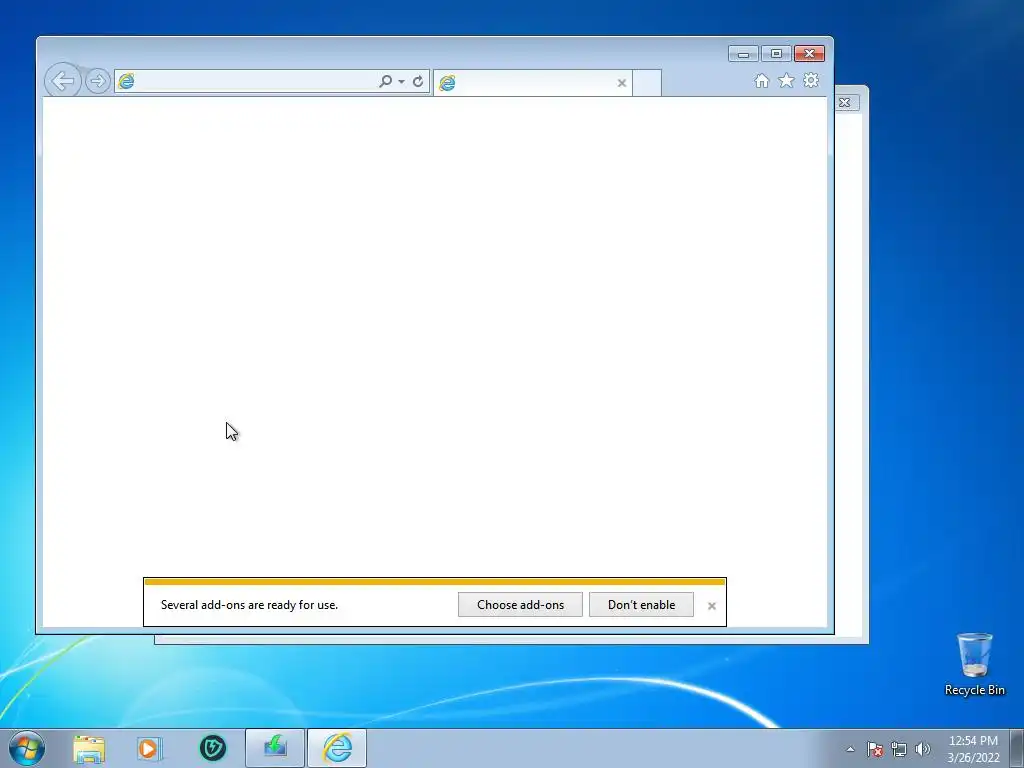The width and height of the screenshot is (1024, 768).
Task: Close the current browser tab
Action: (x=622, y=83)
